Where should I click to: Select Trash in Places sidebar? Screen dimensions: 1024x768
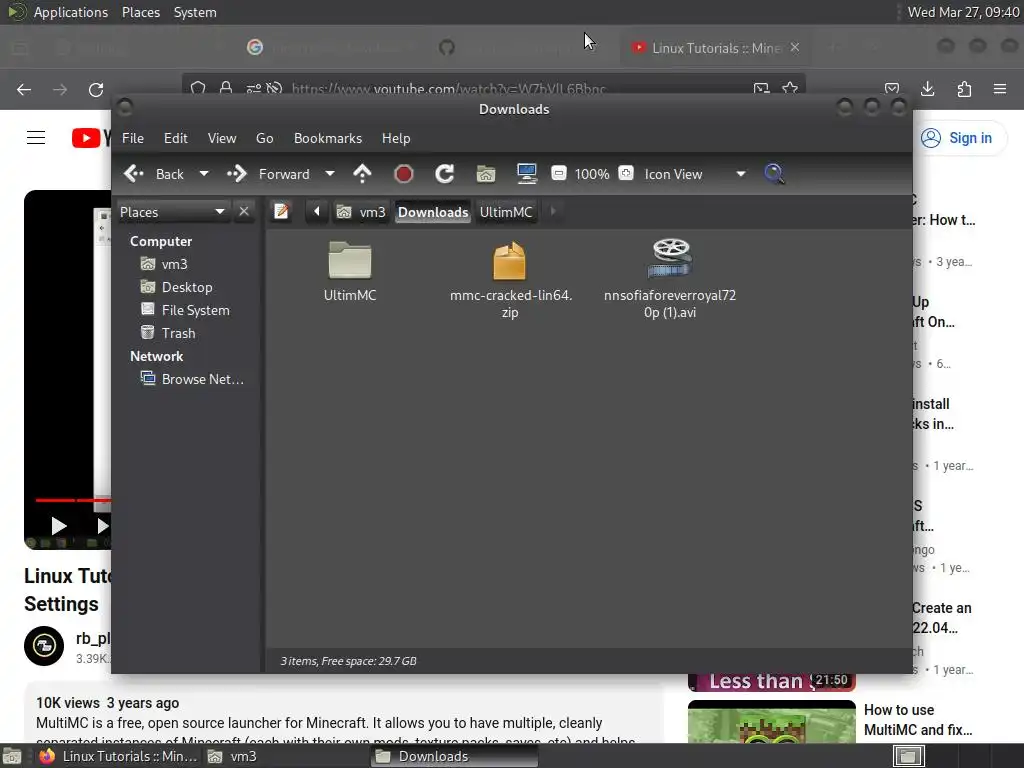click(178, 332)
